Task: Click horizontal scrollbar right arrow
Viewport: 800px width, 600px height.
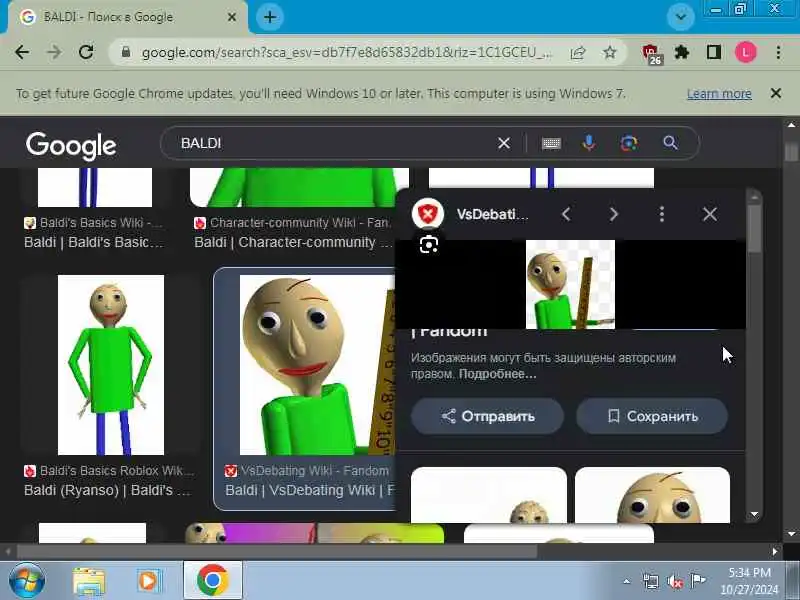Action: point(775,551)
